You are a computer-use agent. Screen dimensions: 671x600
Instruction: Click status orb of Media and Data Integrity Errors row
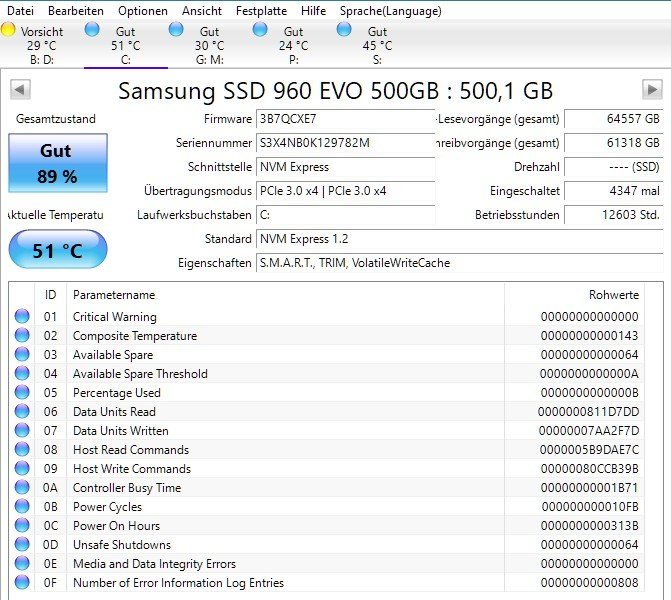point(22,563)
